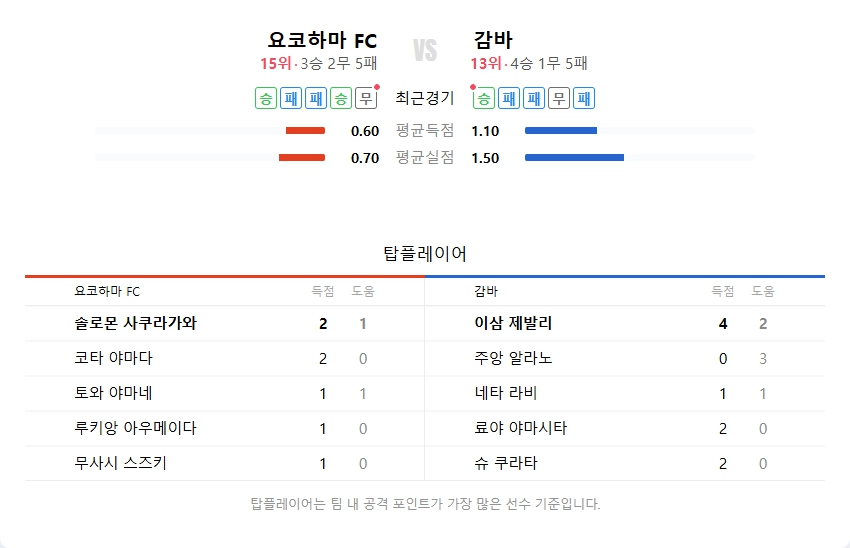The width and height of the screenshot is (850, 548).
Task: Click the red dot beside Gamba's win badge
Action: 473,87
